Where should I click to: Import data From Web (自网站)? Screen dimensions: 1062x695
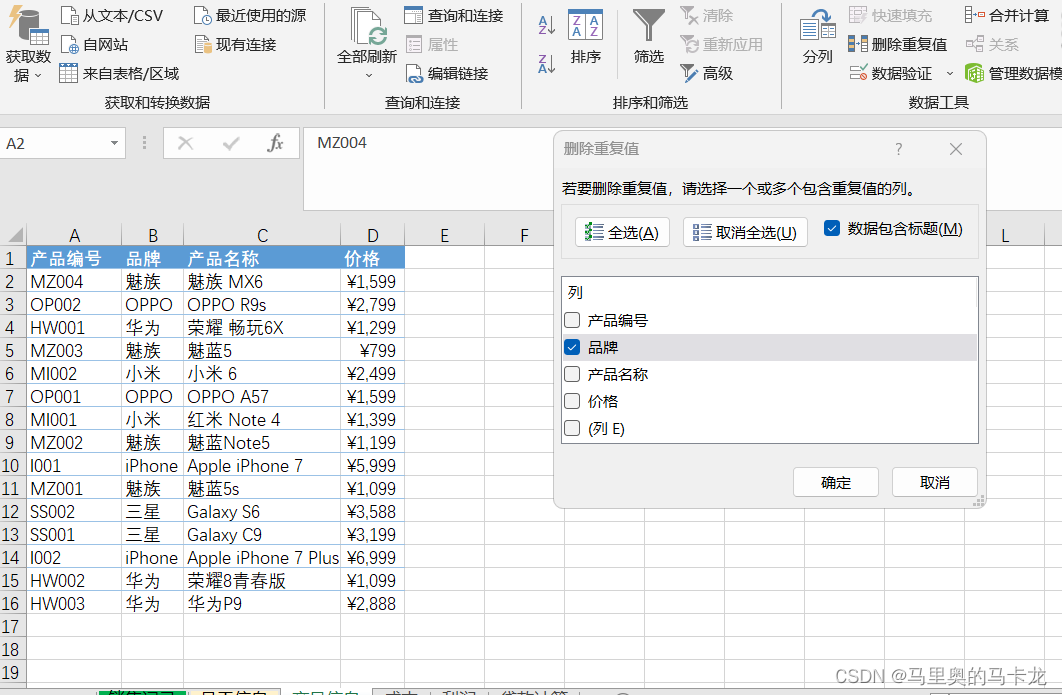click(x=94, y=45)
